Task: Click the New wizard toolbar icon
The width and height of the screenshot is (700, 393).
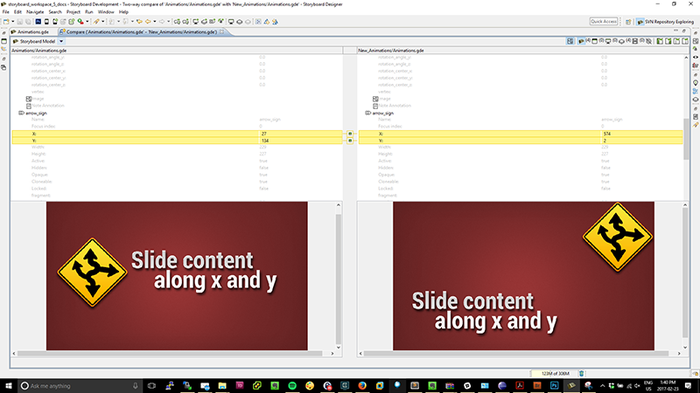Action: [x=6, y=21]
